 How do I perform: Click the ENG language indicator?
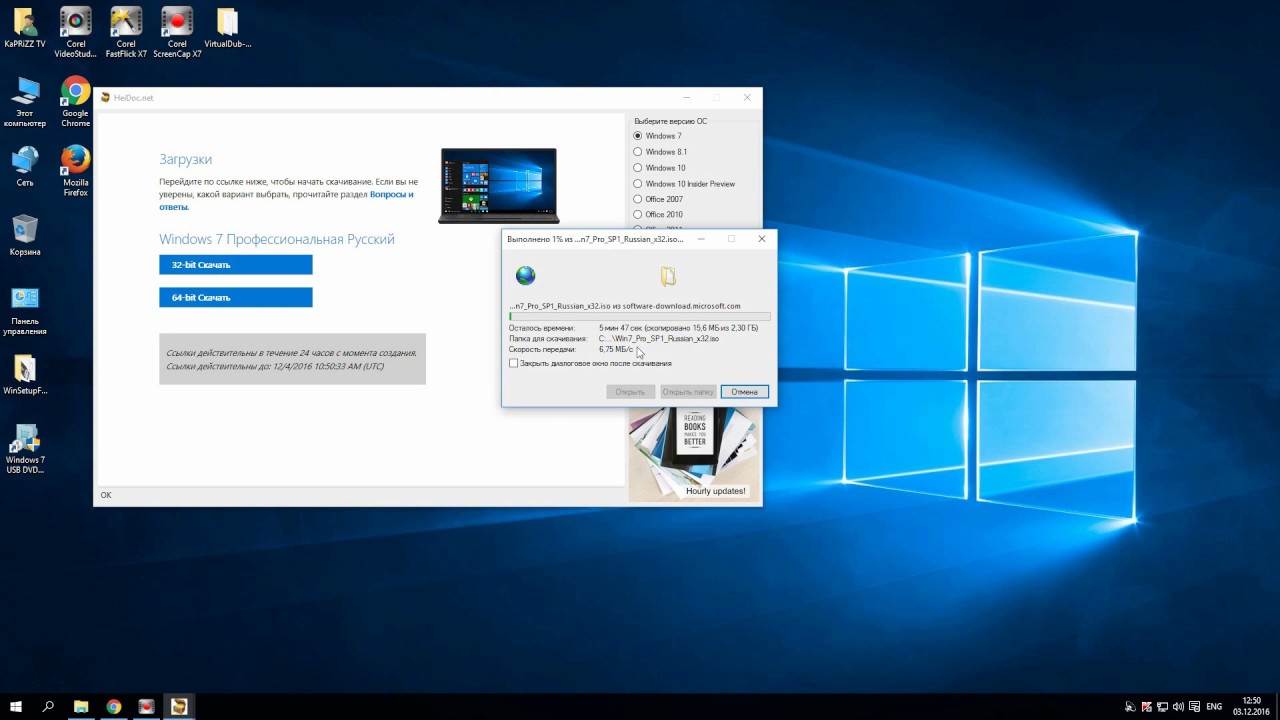(x=1214, y=707)
